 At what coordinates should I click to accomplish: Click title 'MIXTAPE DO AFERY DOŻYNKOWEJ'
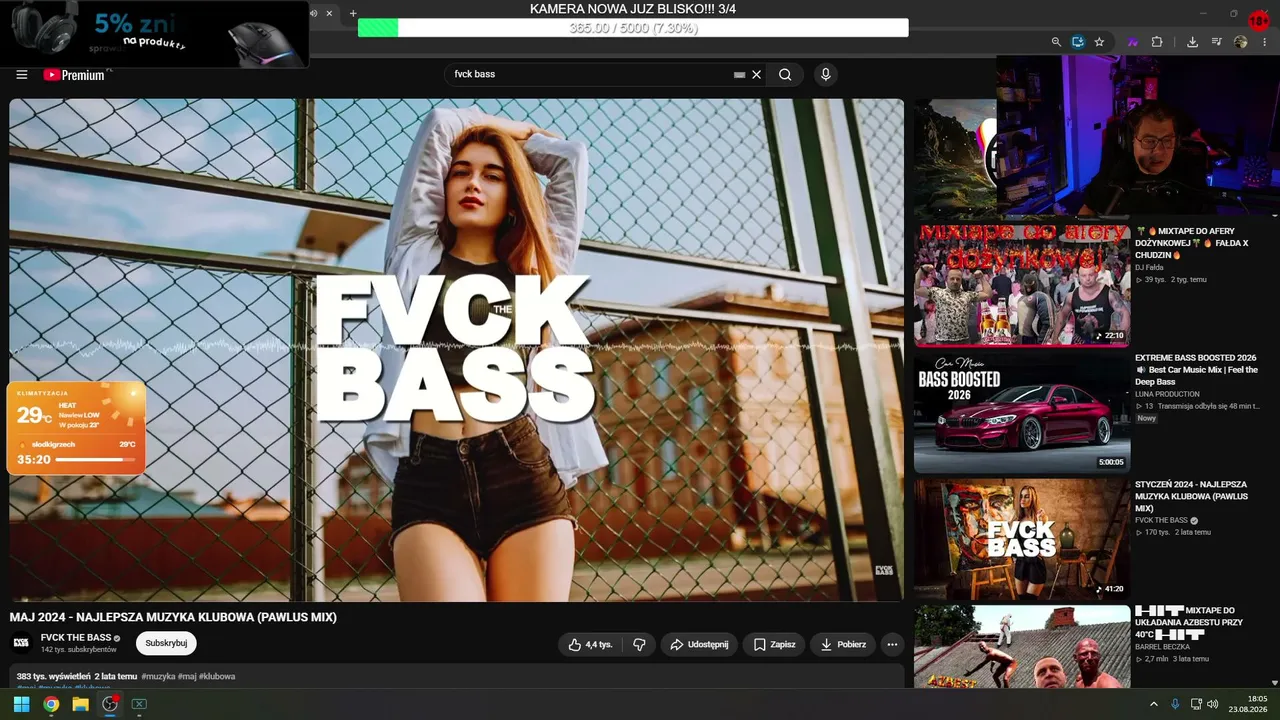1192,243
